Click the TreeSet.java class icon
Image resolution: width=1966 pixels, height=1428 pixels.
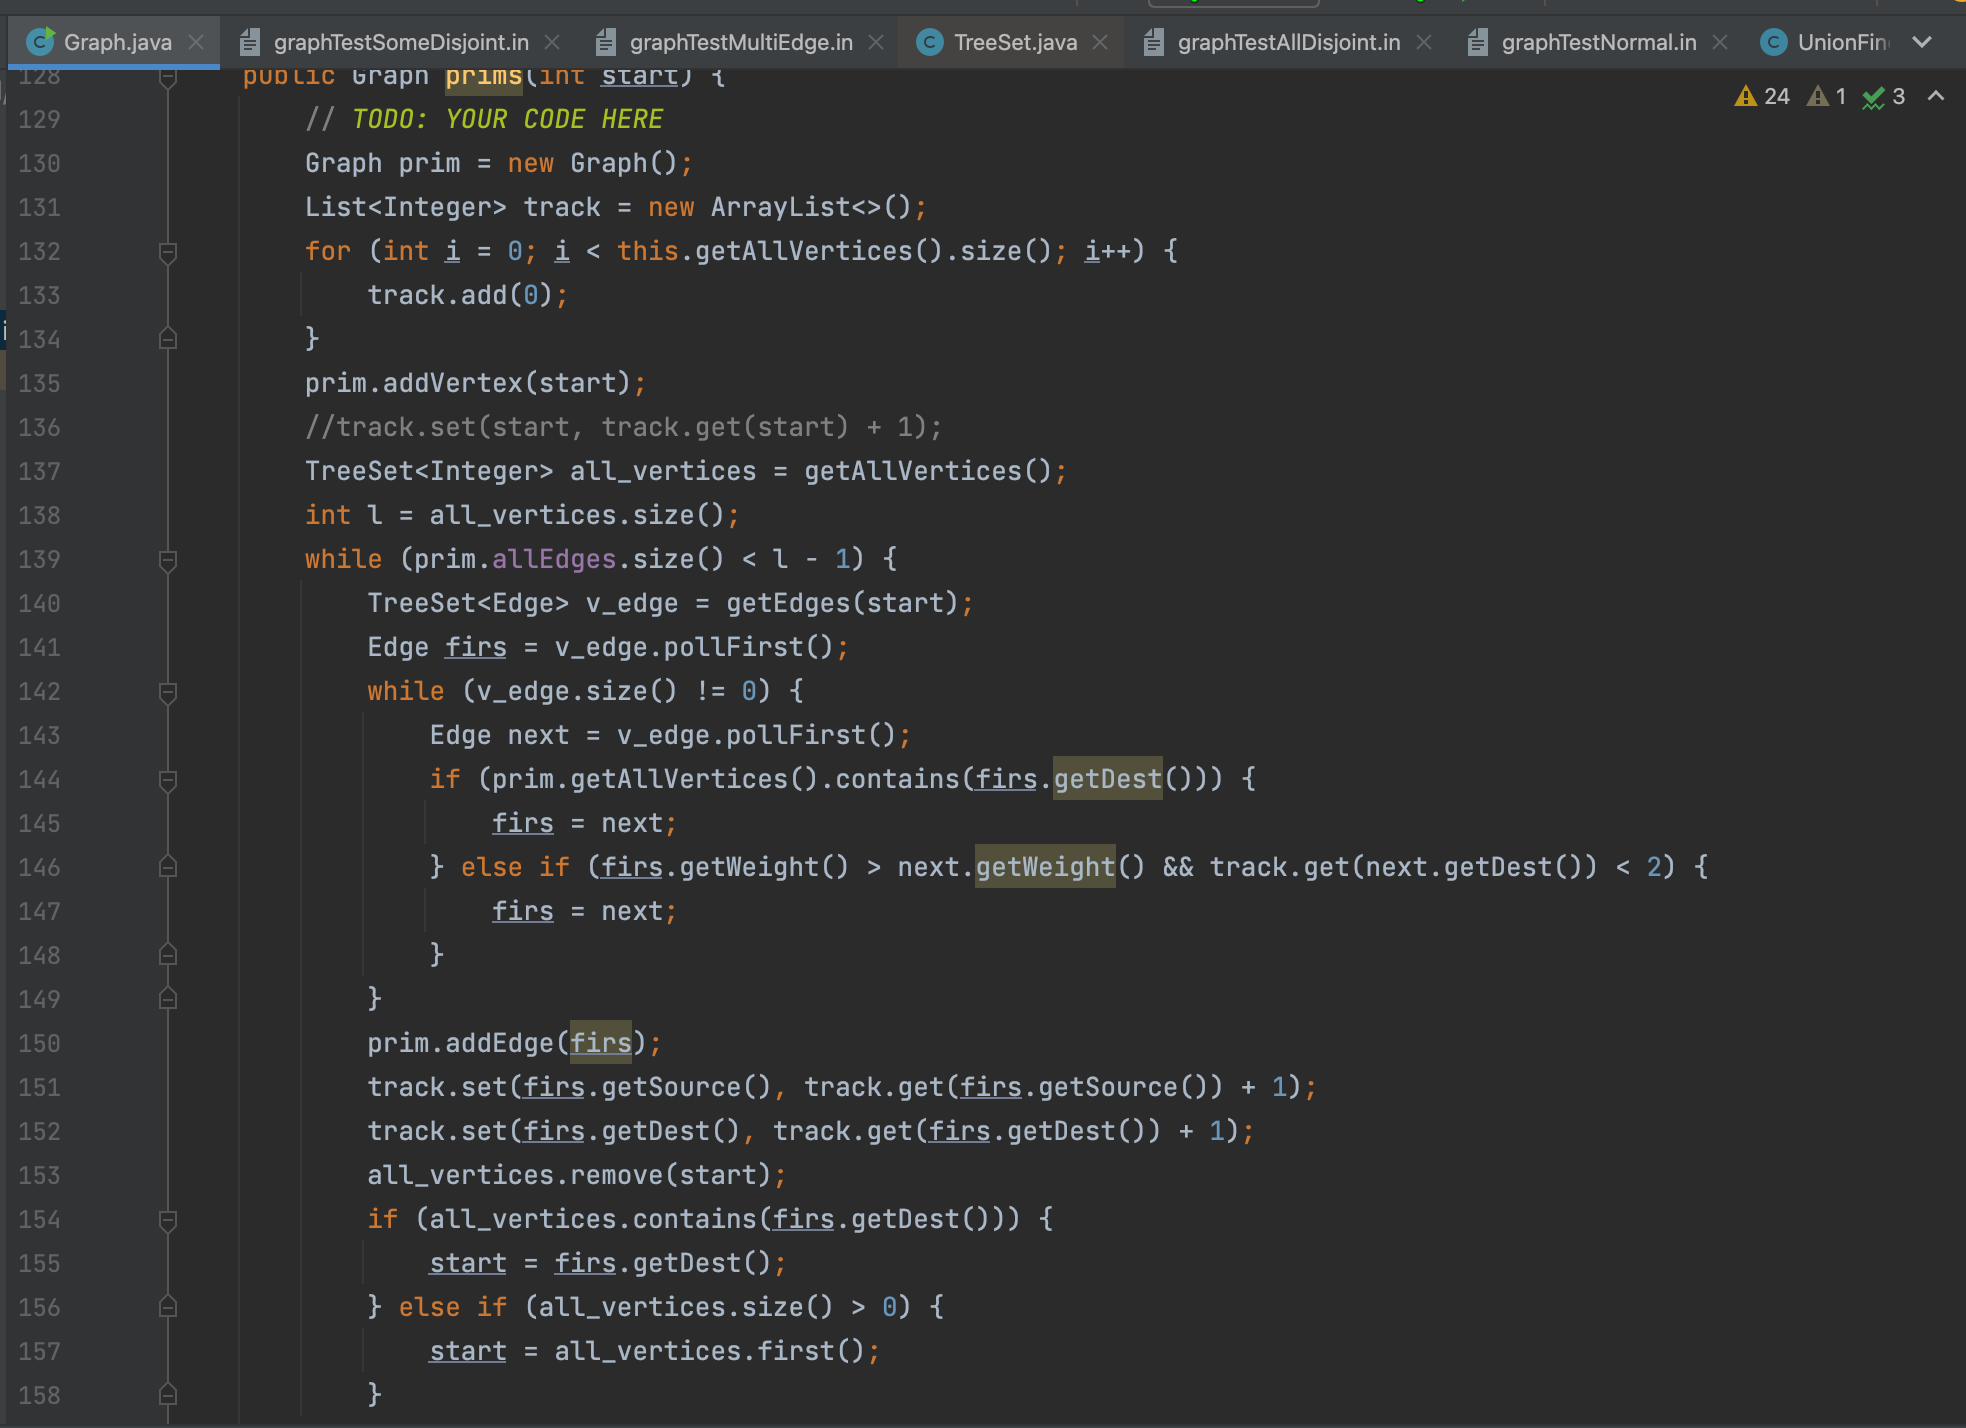point(929,42)
